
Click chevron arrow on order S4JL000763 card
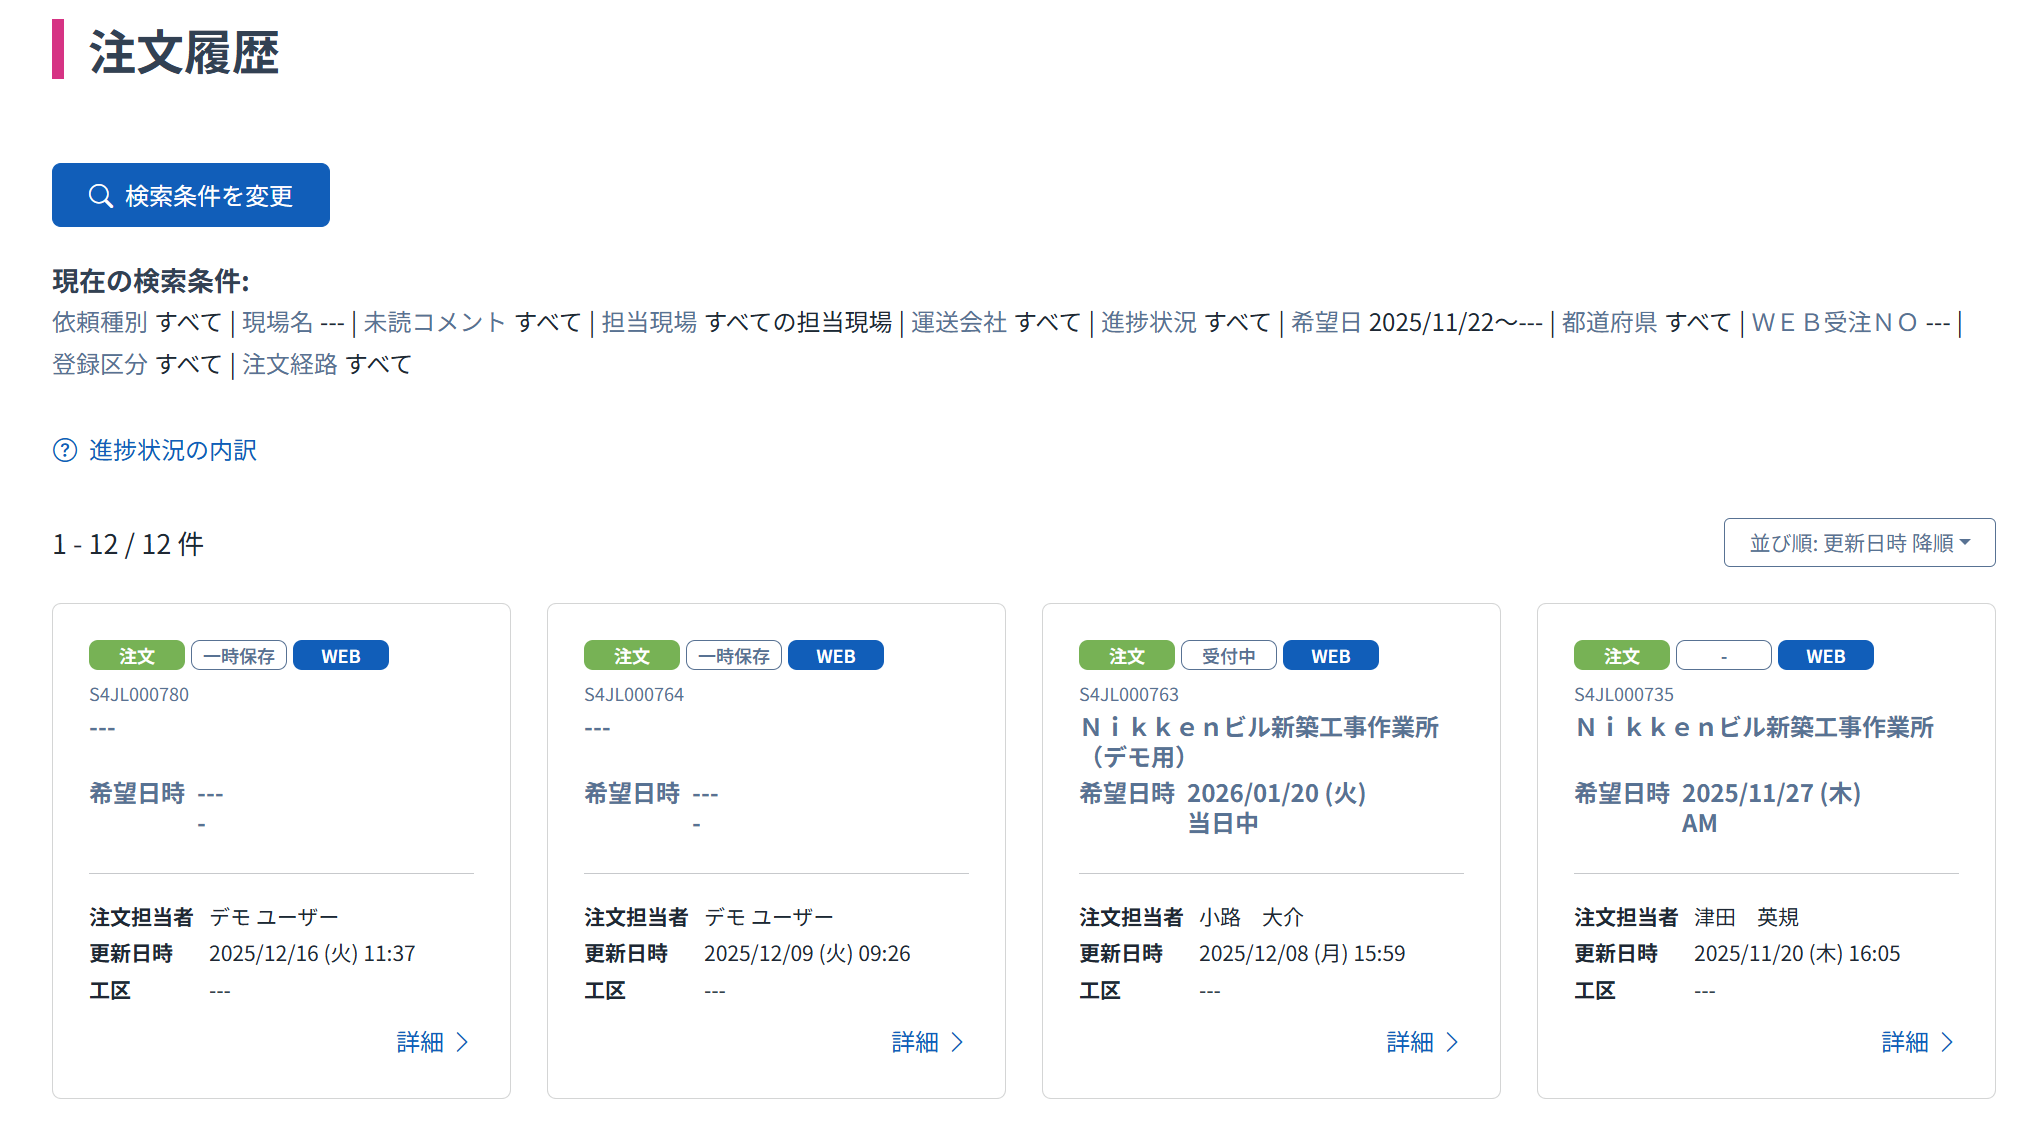click(x=1452, y=1042)
